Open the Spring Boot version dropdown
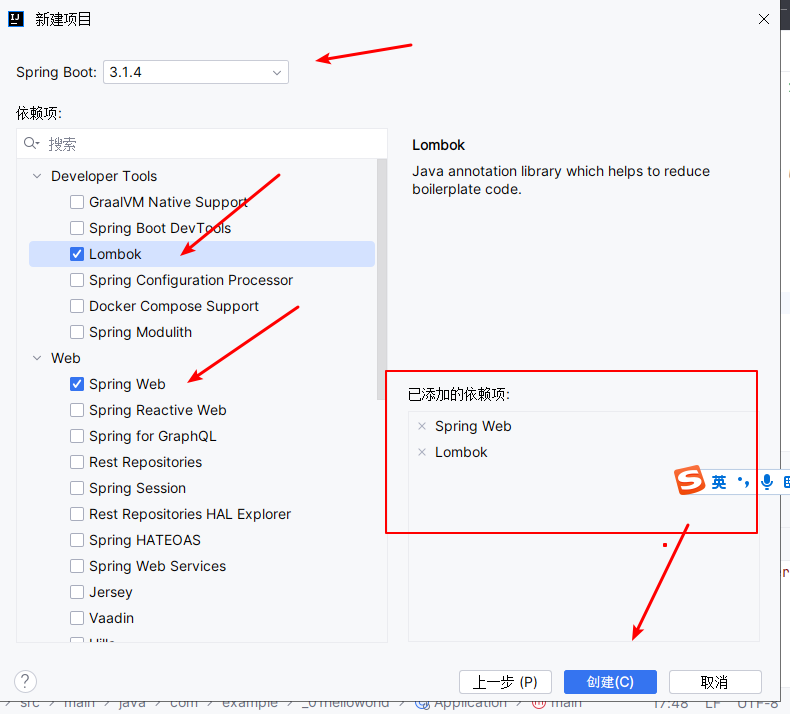Viewport: 790px width, 714px height. (x=196, y=72)
